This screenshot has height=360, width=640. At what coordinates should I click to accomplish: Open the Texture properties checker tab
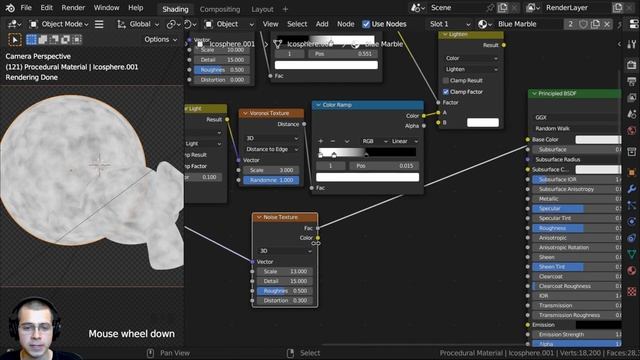point(631,291)
